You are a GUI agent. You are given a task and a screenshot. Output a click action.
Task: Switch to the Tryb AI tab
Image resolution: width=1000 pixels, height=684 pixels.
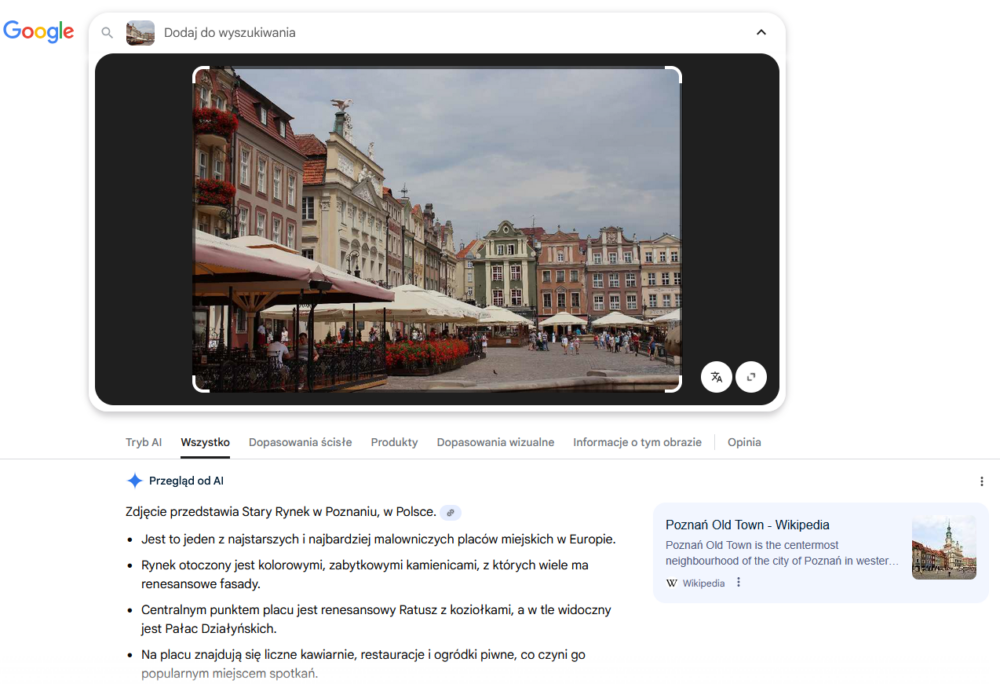pos(144,442)
